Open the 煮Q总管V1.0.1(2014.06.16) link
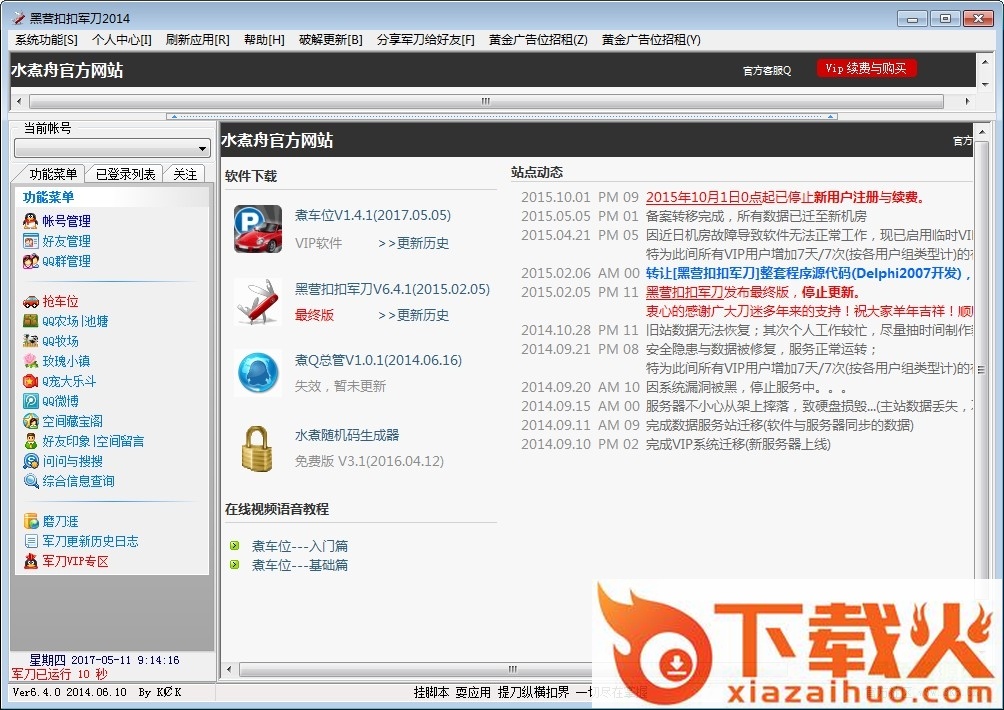Screen dimensions: 1004x710 [378, 360]
